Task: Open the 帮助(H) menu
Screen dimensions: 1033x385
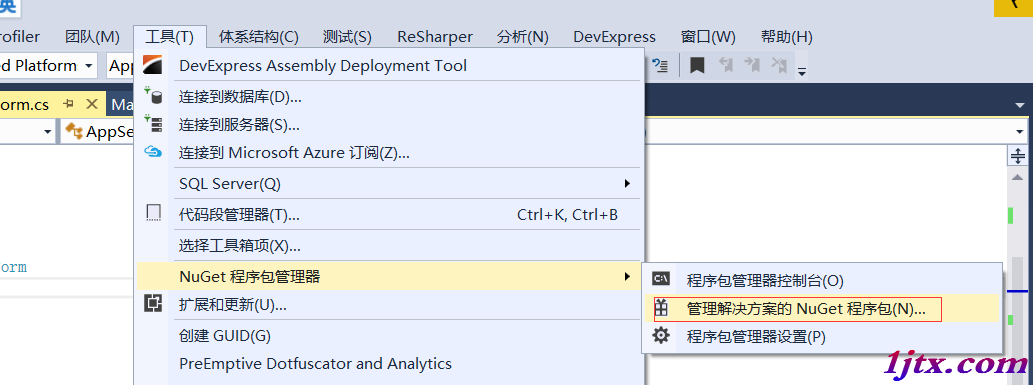Action: (x=787, y=37)
